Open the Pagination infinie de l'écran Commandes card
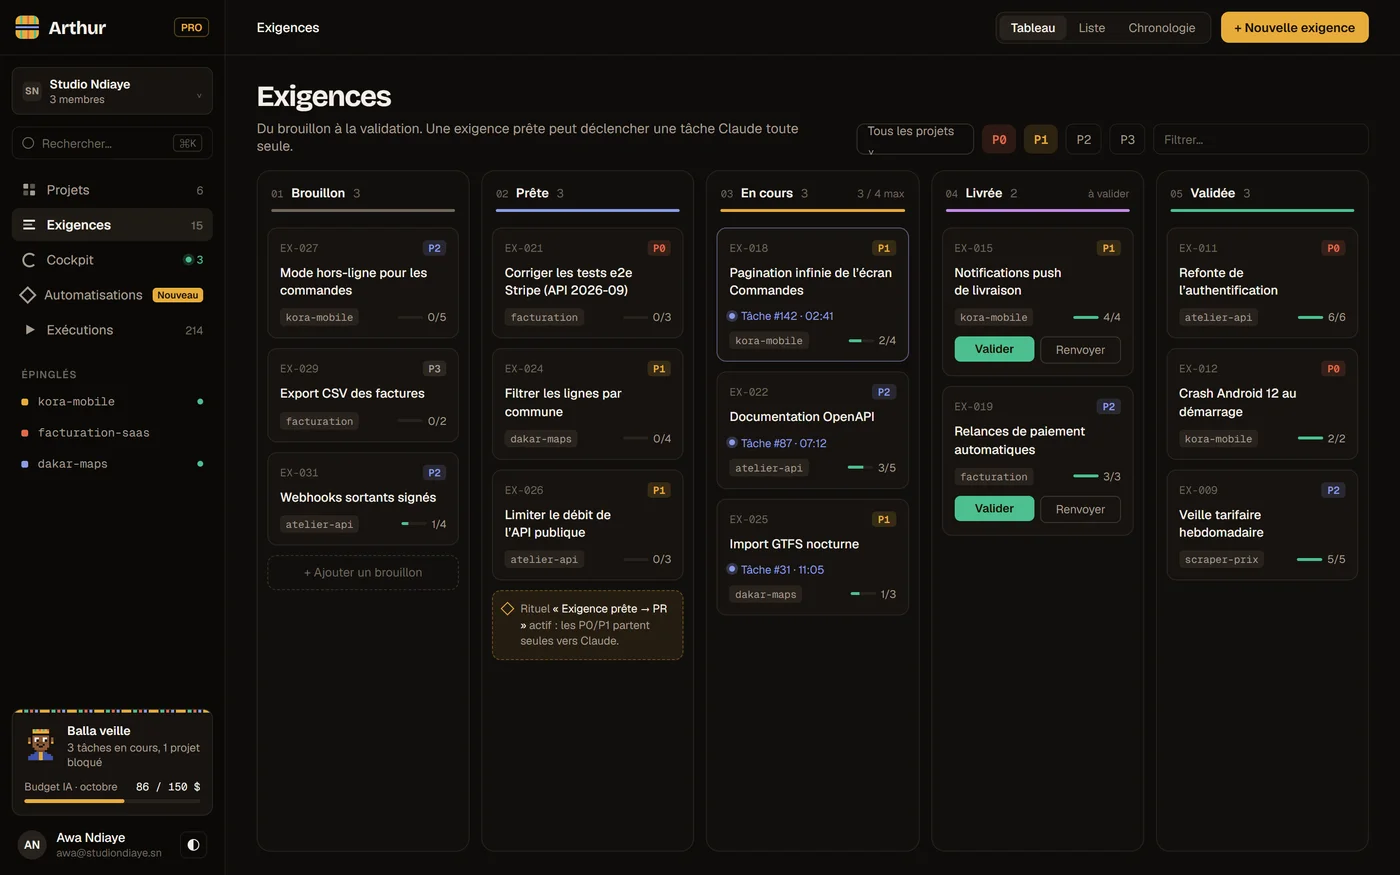This screenshot has width=1400, height=875. click(x=813, y=294)
